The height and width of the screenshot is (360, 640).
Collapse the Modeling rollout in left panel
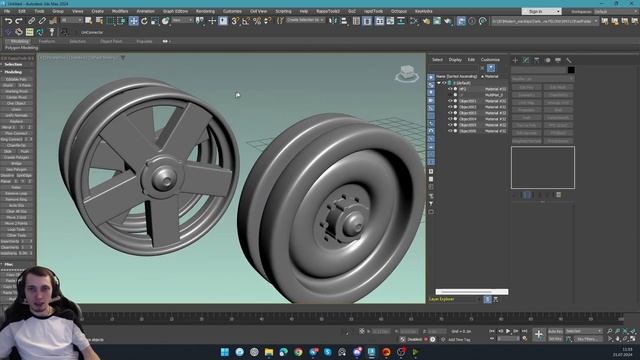pos(13,72)
